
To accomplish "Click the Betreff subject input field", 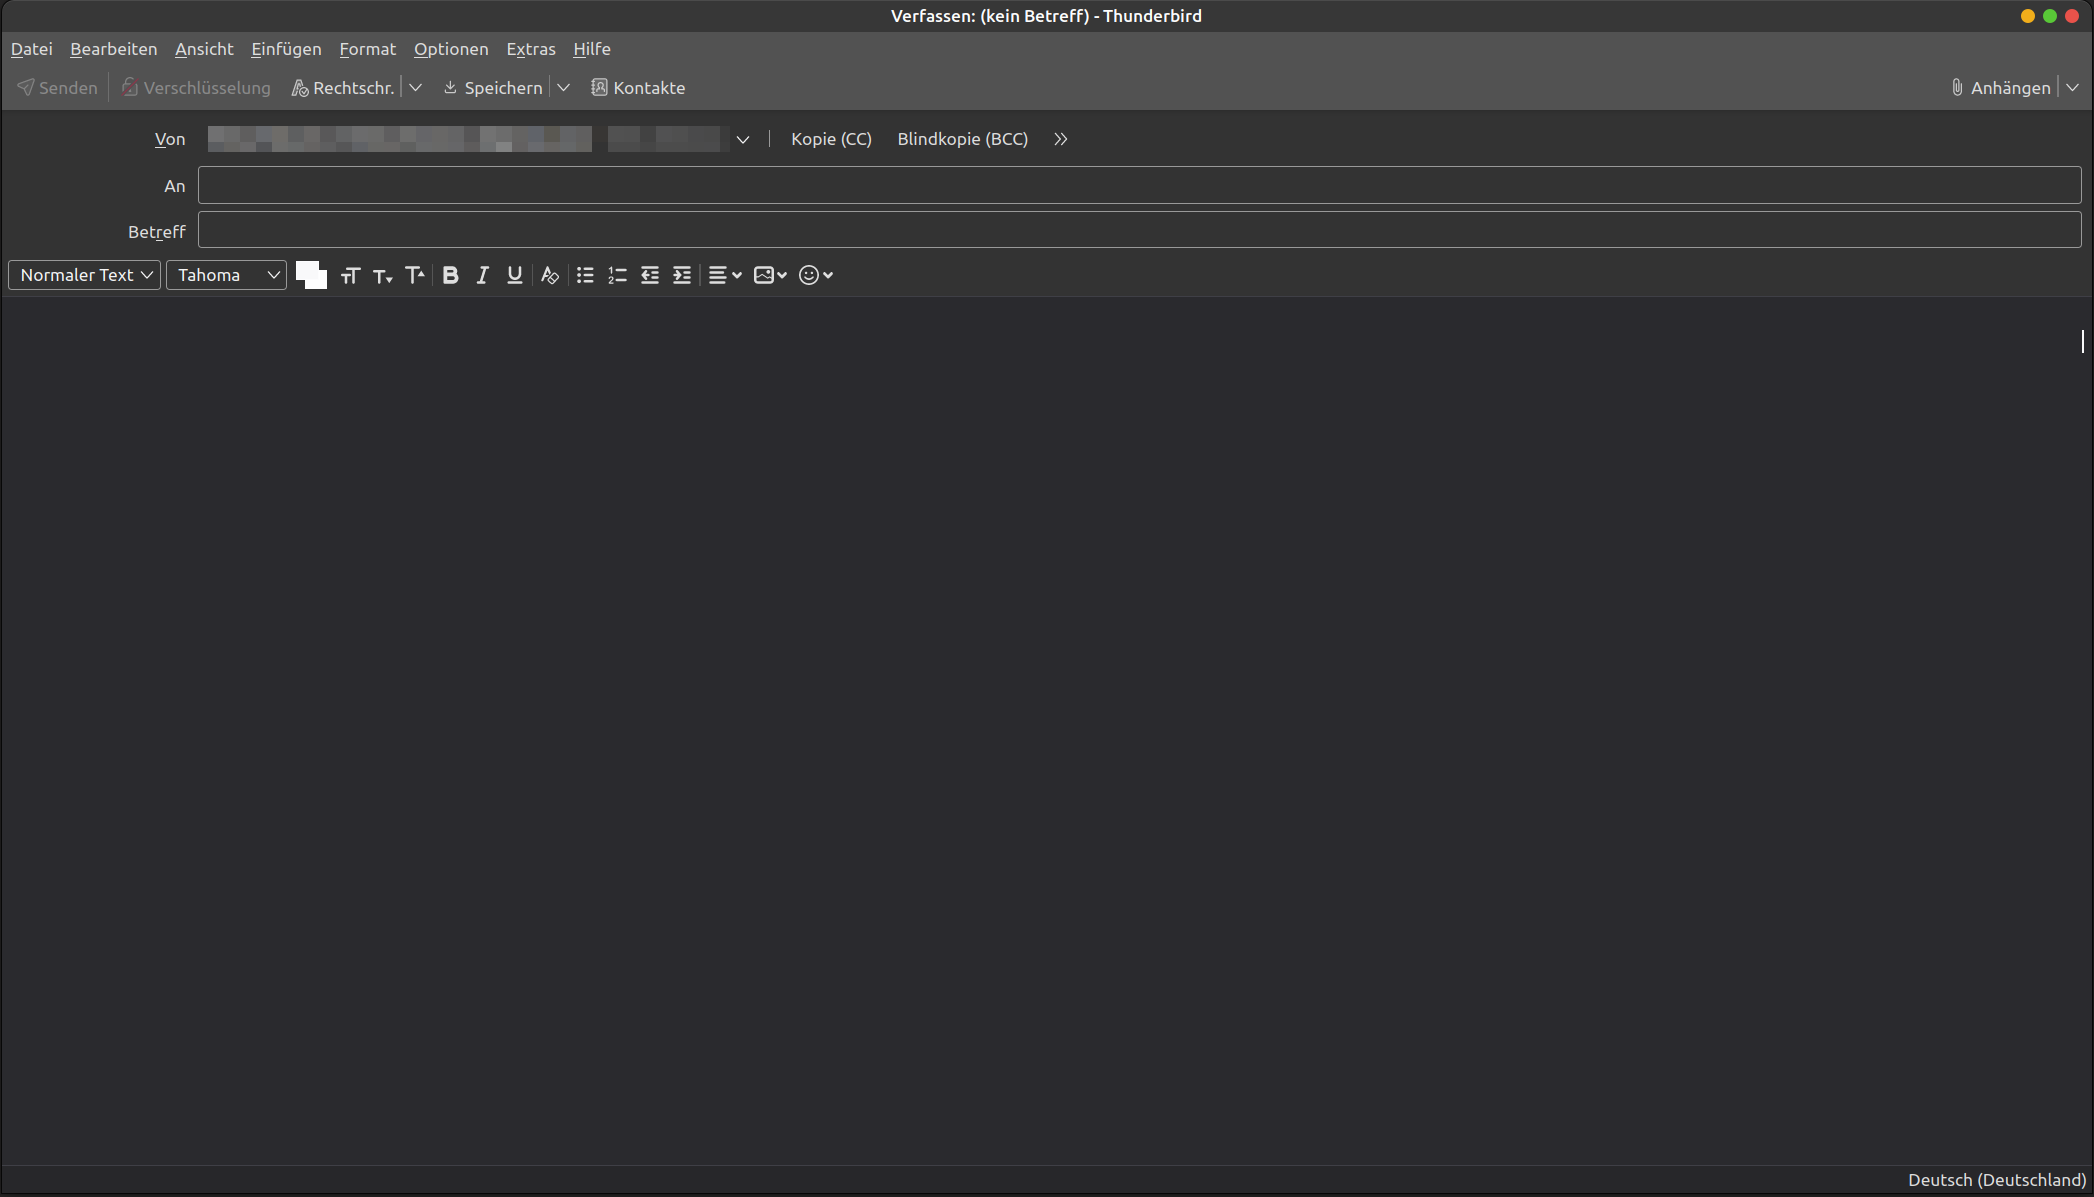I will tap(1139, 230).
